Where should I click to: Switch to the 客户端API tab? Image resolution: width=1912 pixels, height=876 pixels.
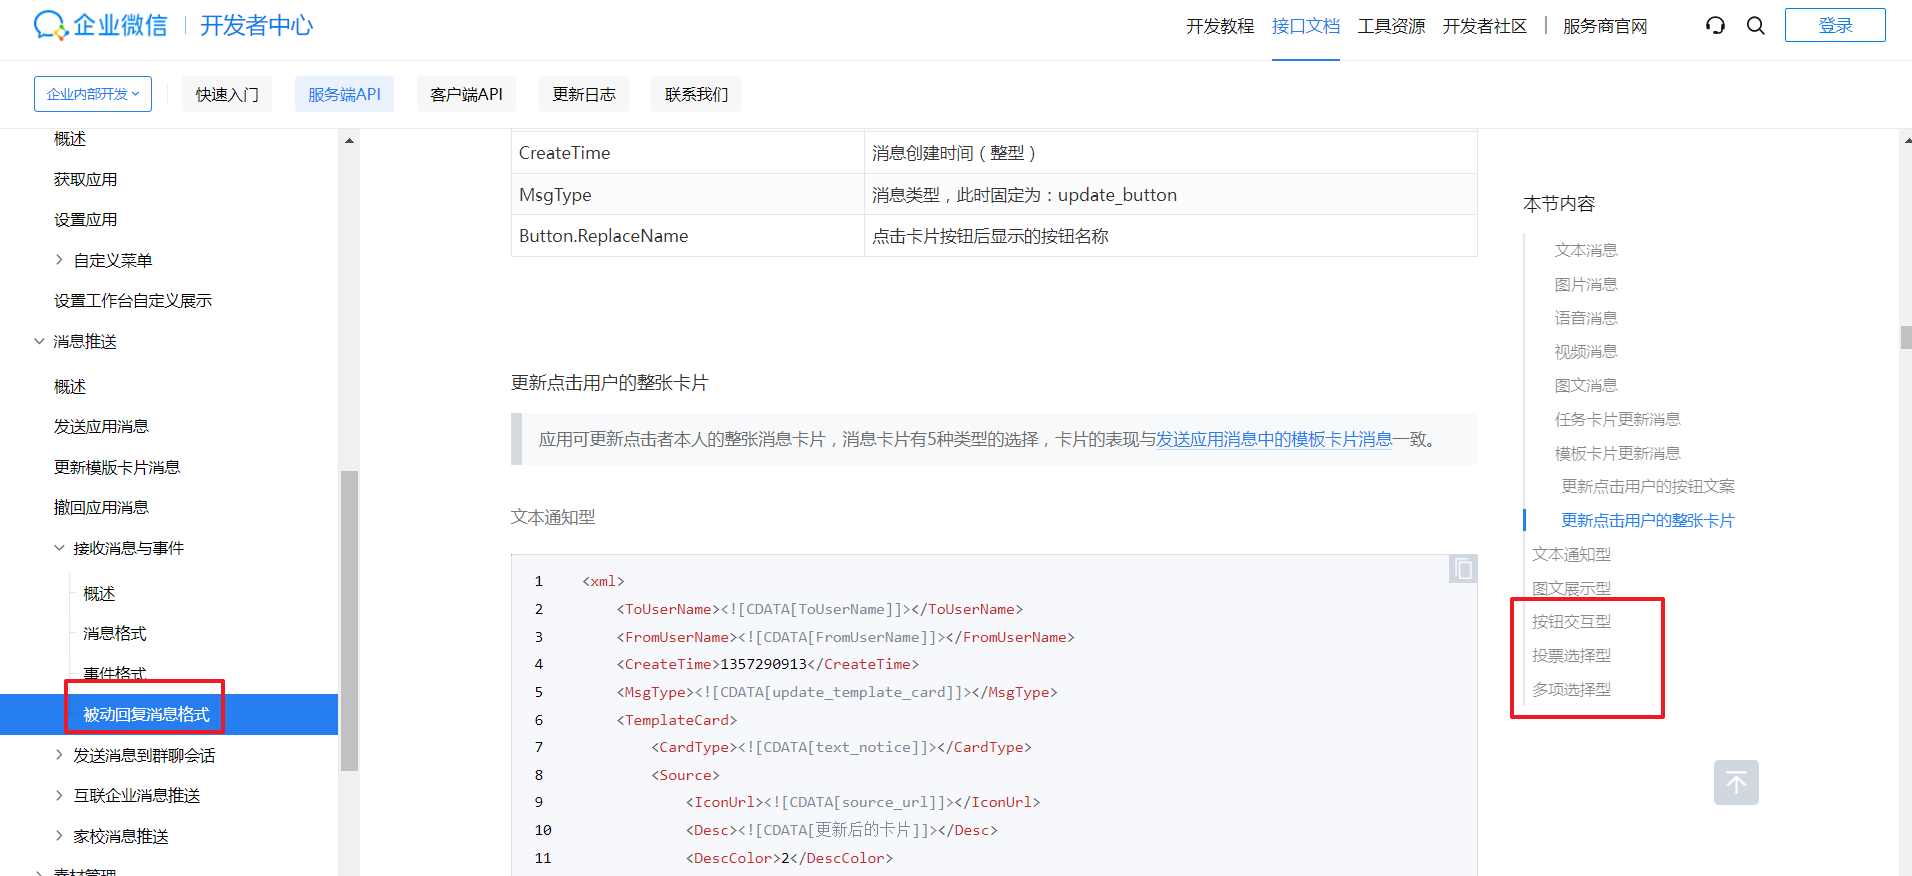[466, 94]
